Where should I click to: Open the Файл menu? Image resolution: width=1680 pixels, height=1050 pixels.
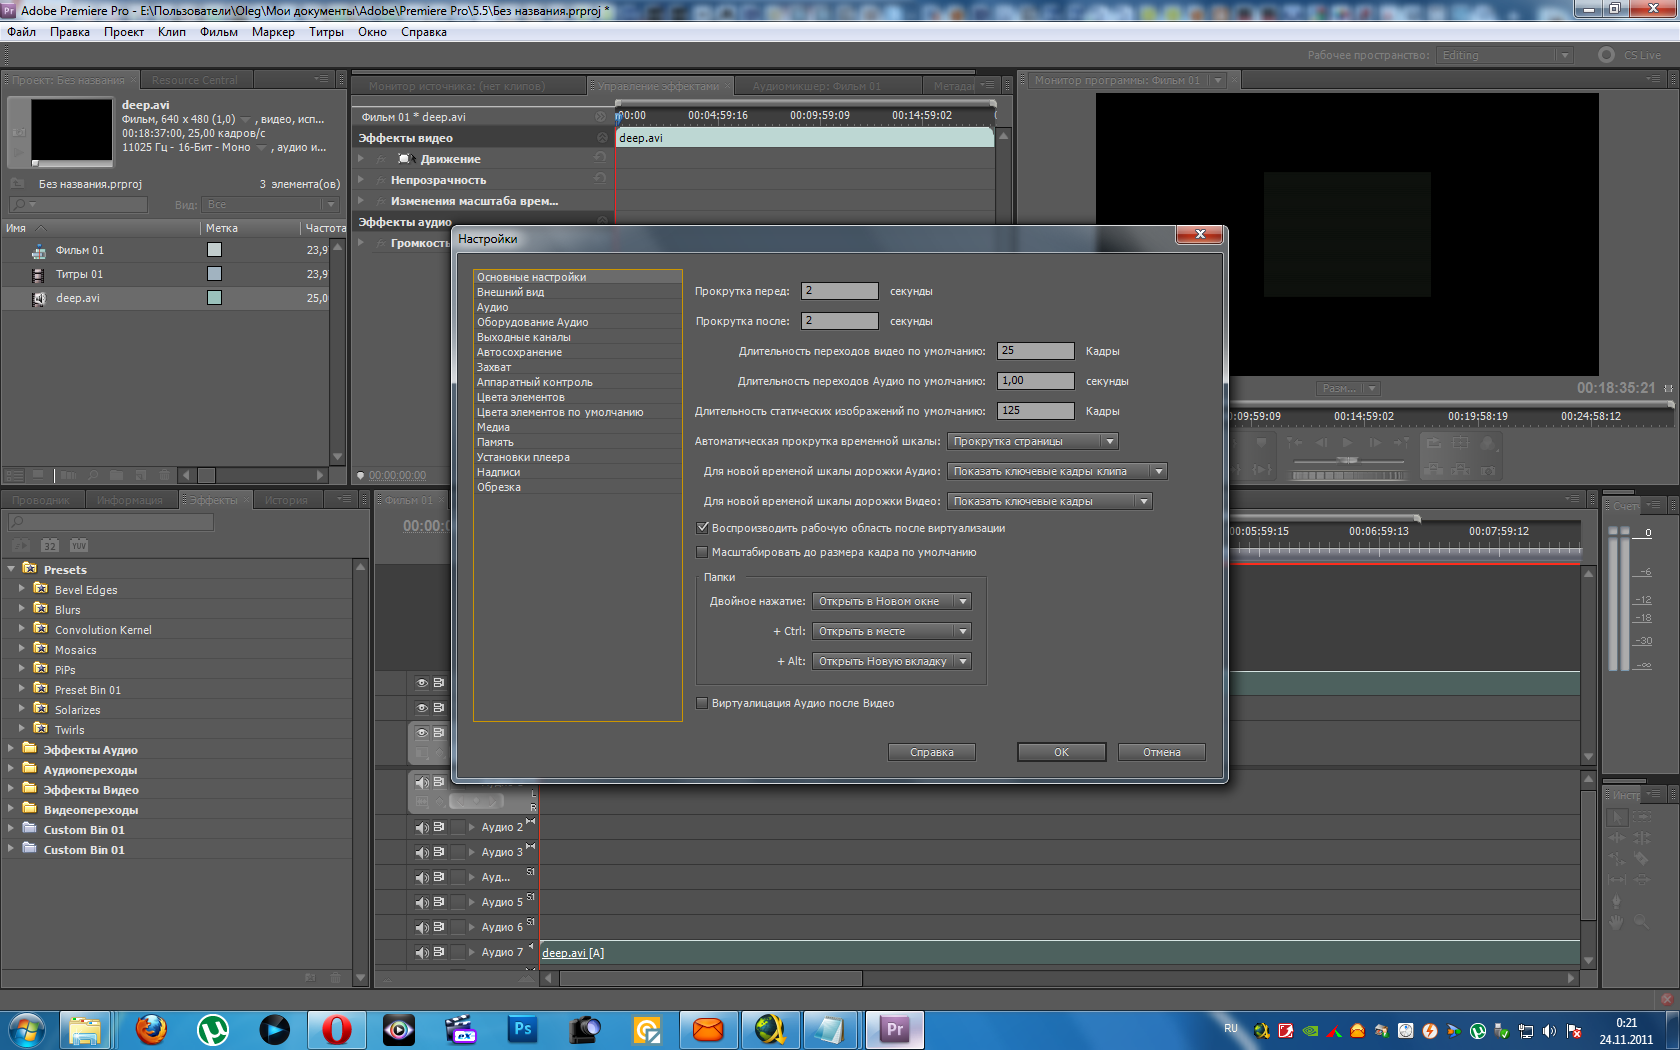coord(22,32)
